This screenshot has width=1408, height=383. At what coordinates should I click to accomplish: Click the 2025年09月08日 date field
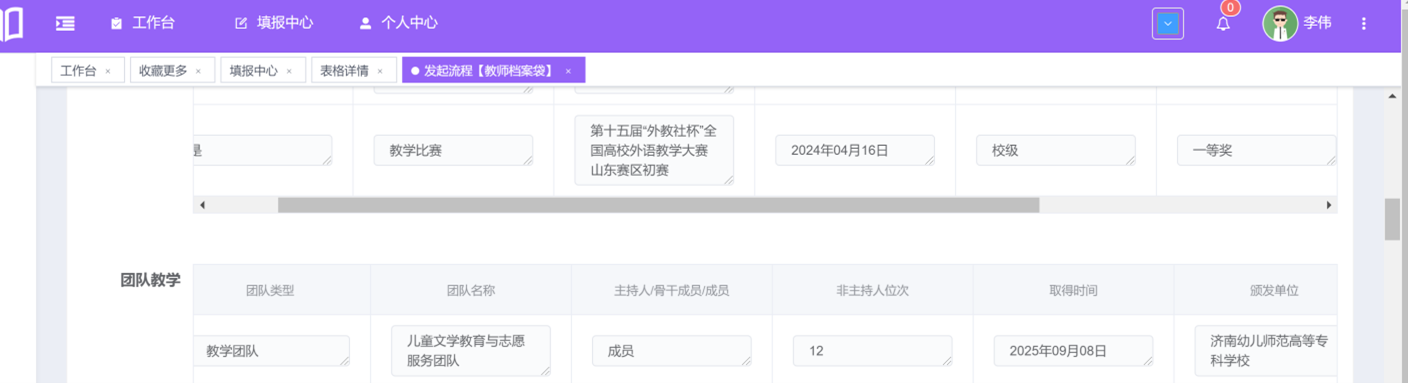tap(1073, 351)
